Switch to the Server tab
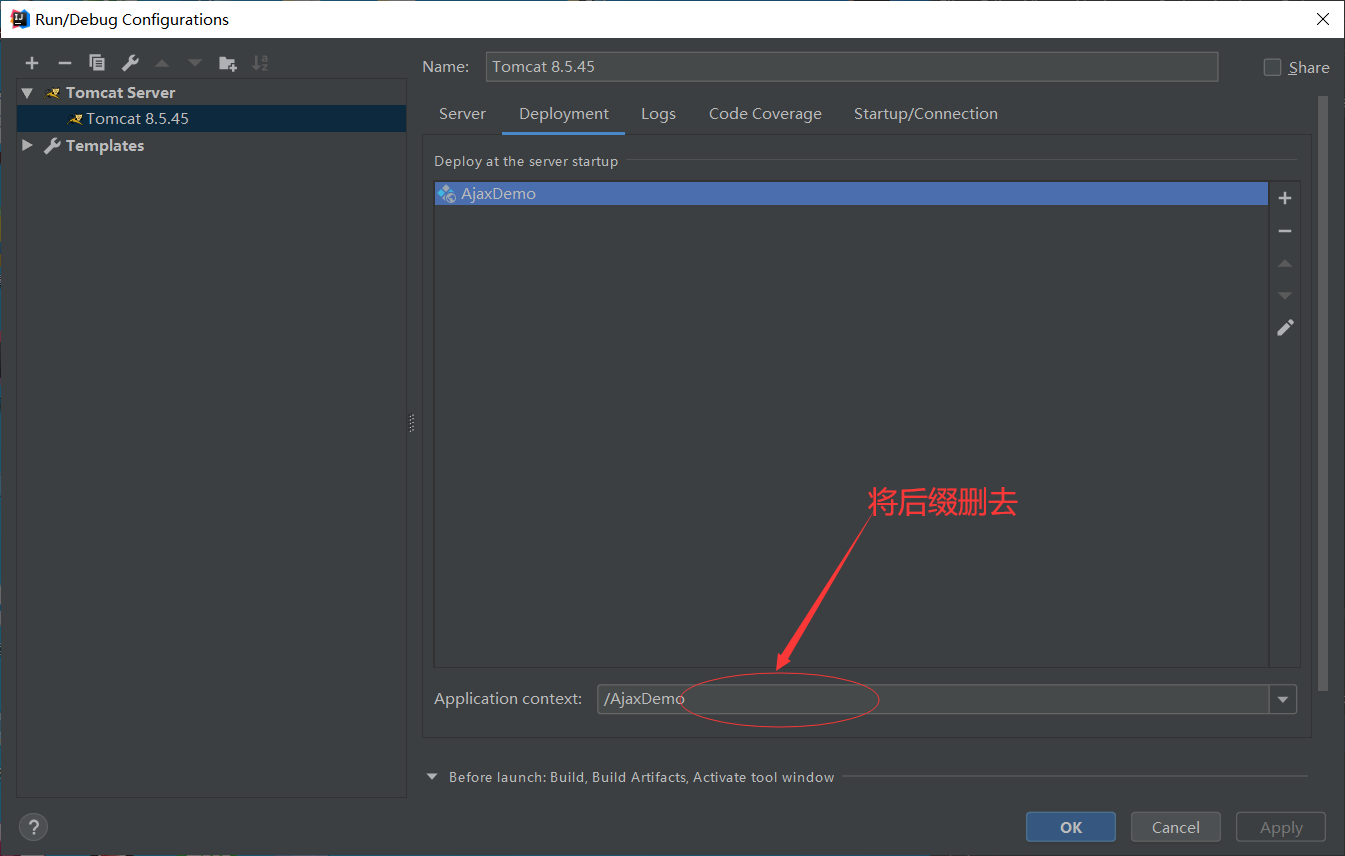Viewport: 1345px width, 856px height. (x=462, y=114)
